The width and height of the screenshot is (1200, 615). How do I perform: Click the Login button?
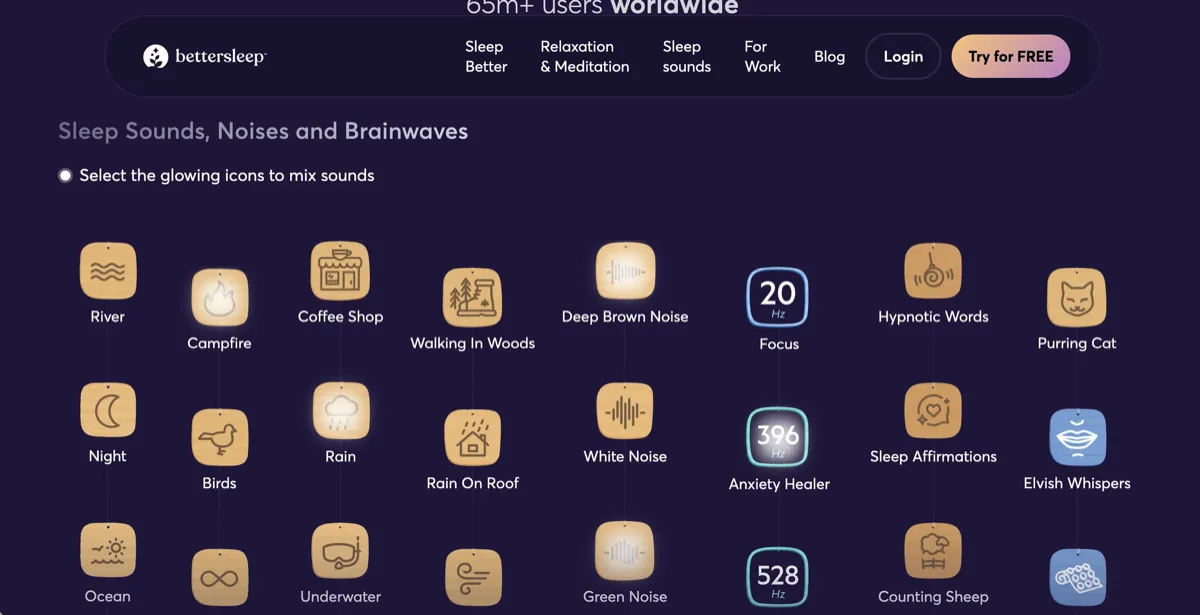[x=902, y=56]
